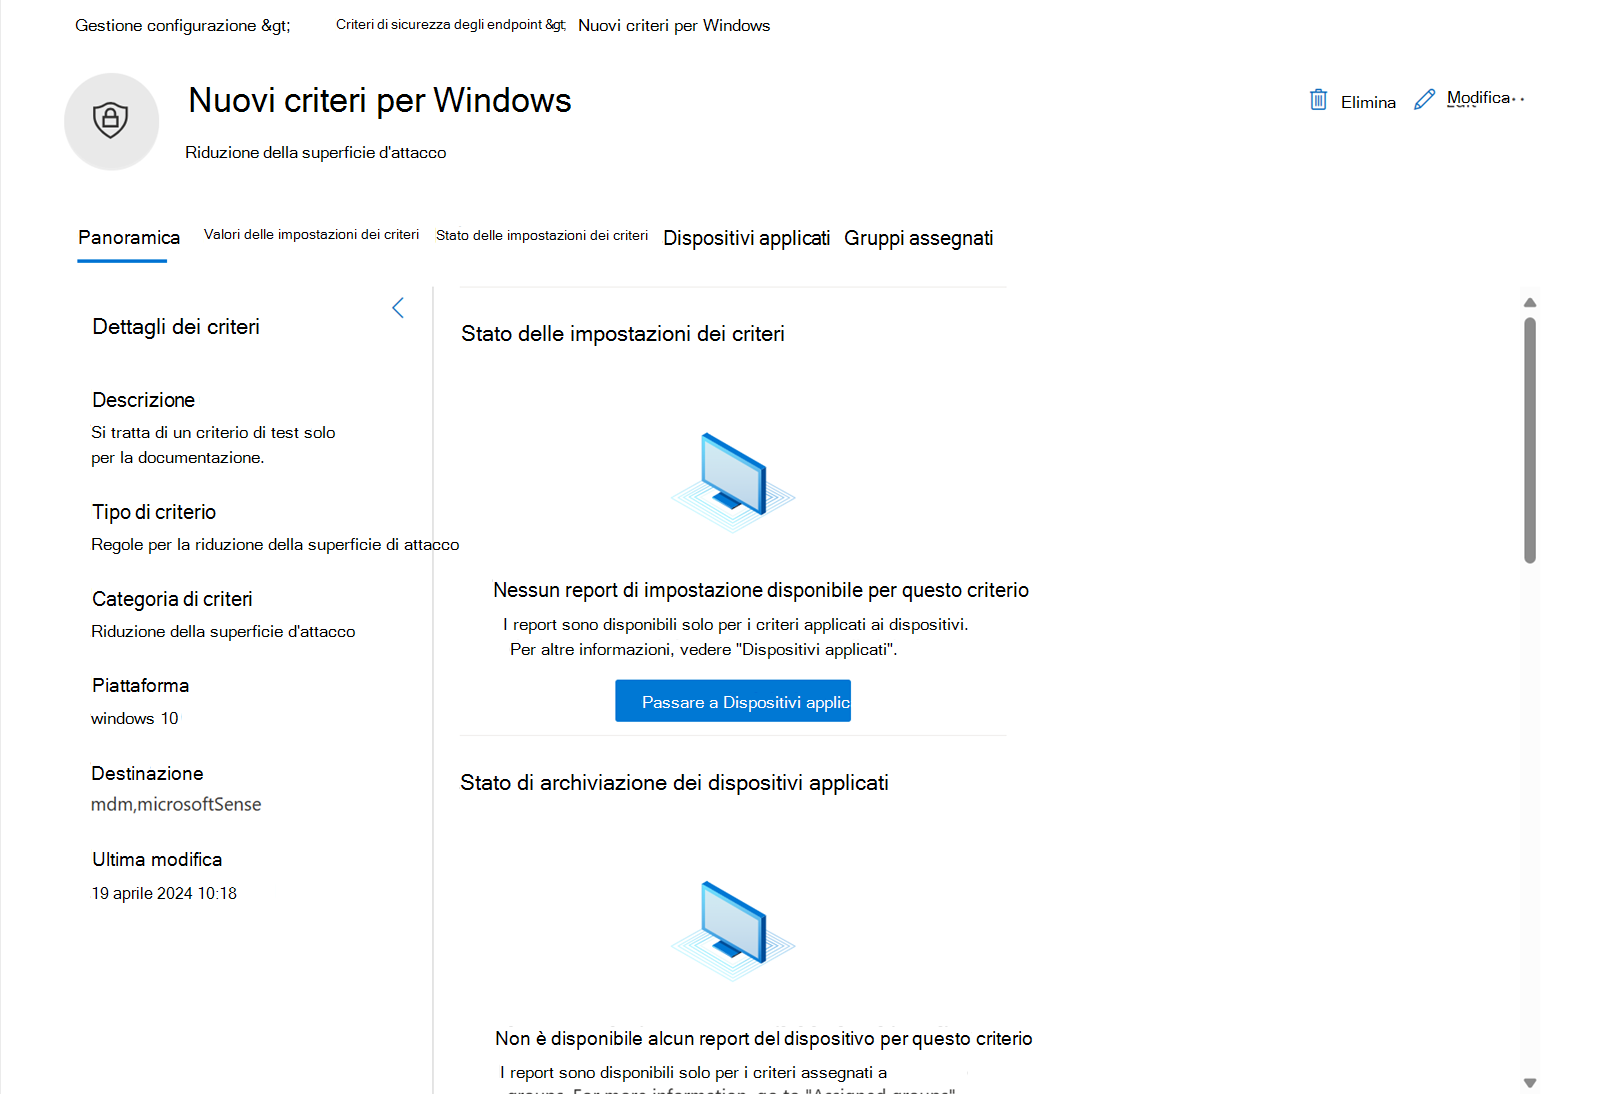The width and height of the screenshot is (1600, 1094).
Task: Click Stato delle impostazioni dei criteri section heading
Action: coord(623,334)
